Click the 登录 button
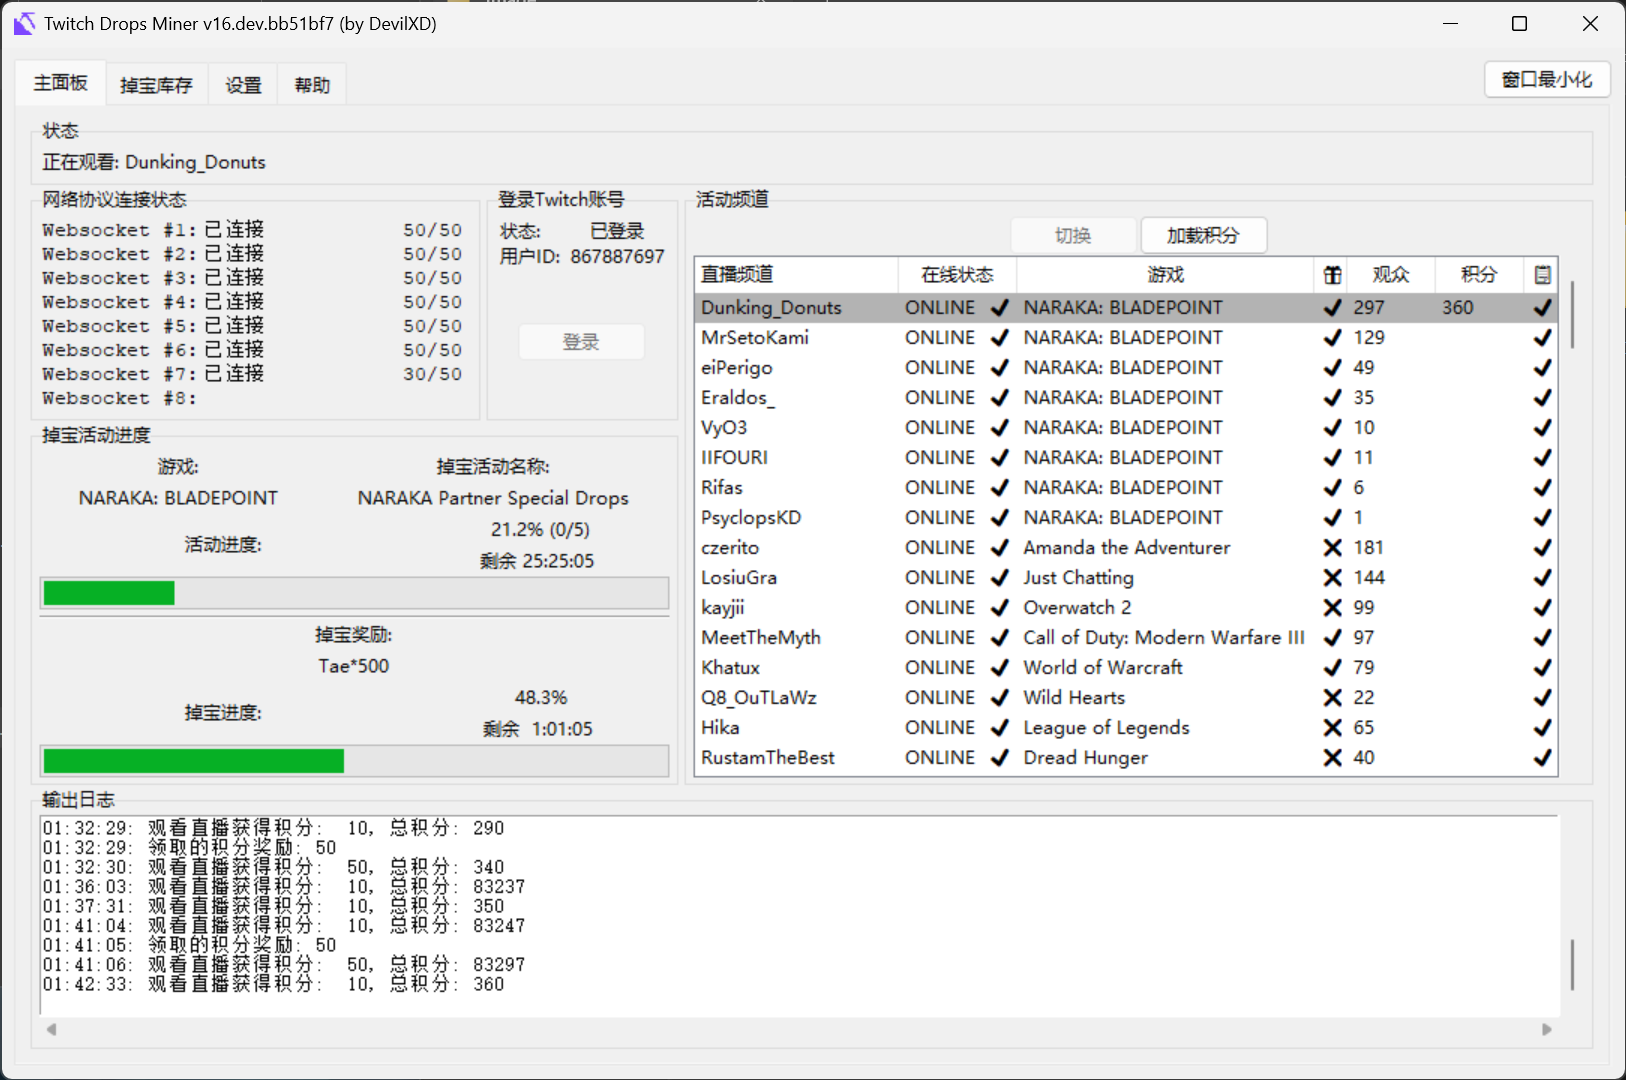1626x1080 pixels. coord(581,342)
